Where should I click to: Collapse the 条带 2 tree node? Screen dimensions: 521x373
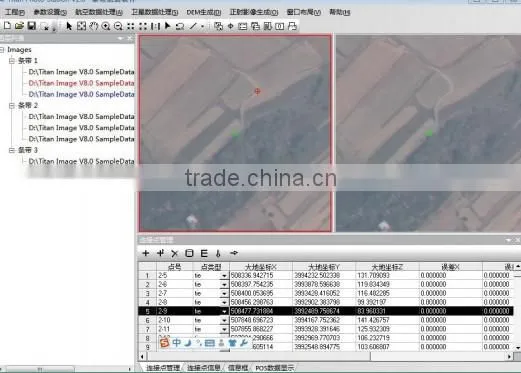tap(12, 105)
